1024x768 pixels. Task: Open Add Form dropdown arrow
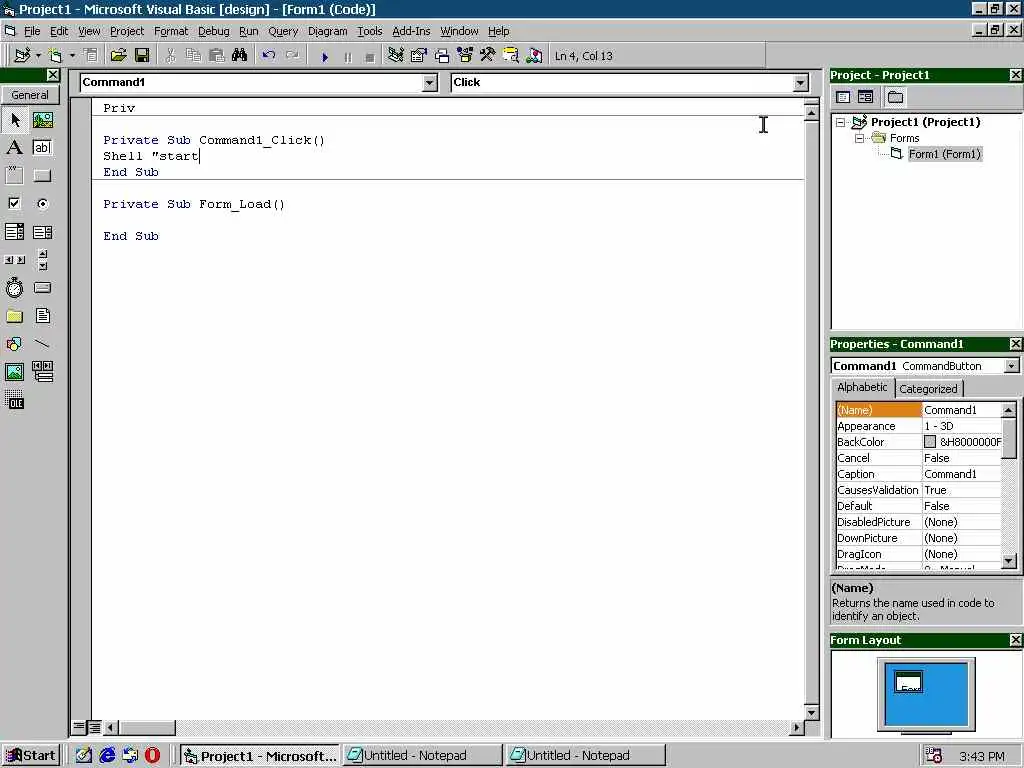[72, 56]
